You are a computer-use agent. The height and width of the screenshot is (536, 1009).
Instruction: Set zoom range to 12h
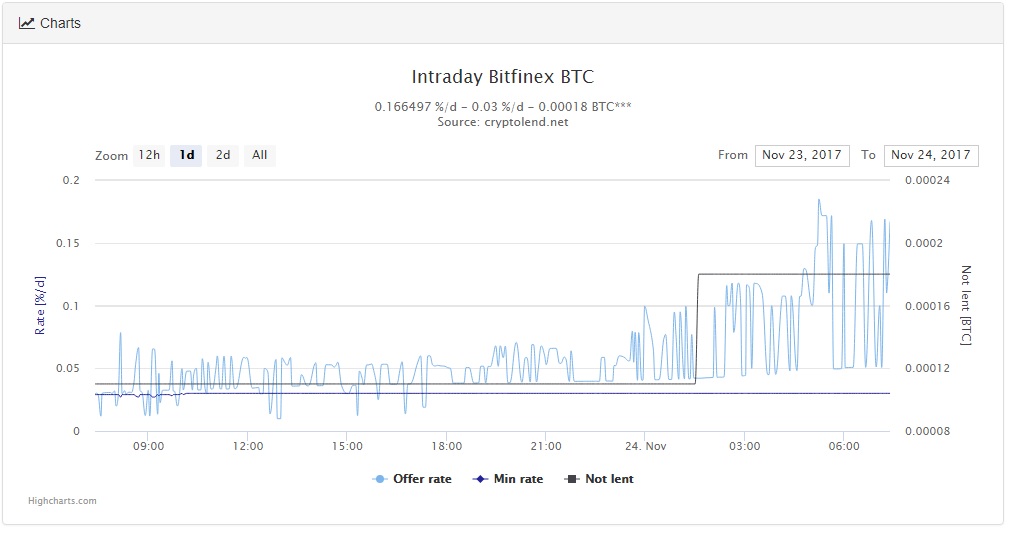point(149,155)
